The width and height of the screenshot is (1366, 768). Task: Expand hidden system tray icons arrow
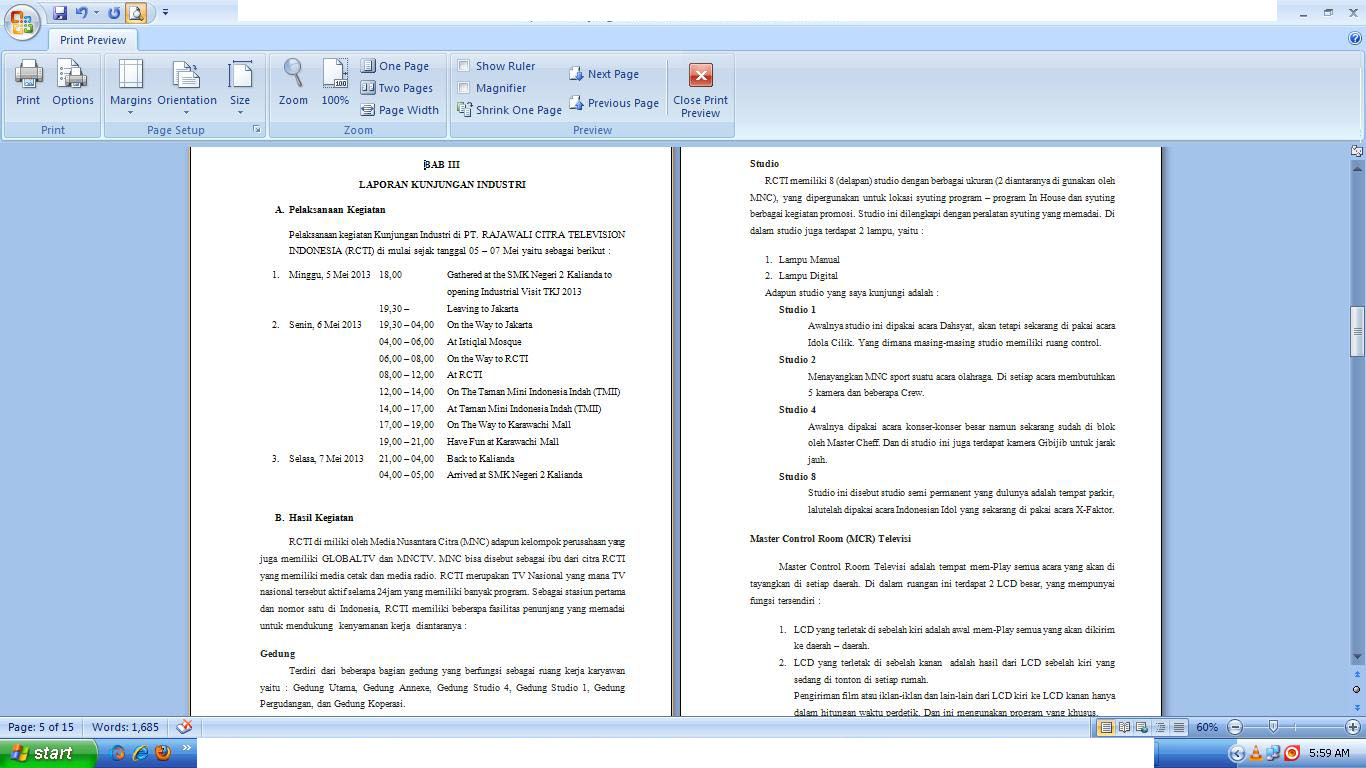1237,753
